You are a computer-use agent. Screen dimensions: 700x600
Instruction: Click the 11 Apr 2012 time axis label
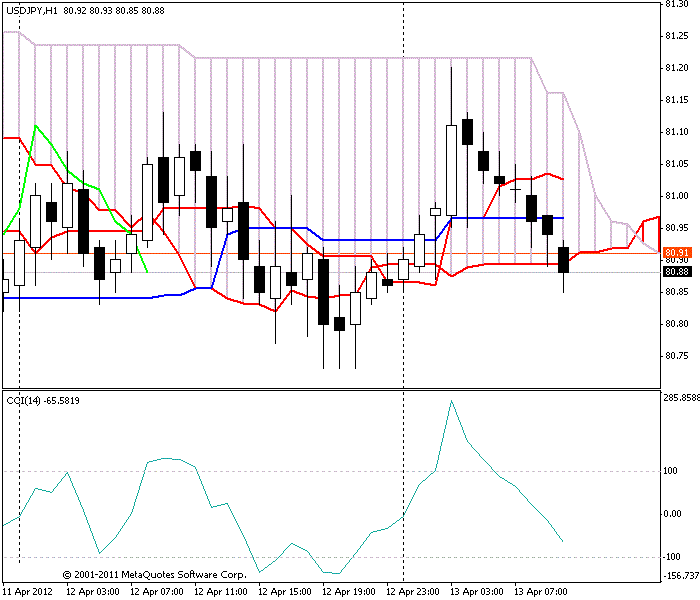pyautogui.click(x=27, y=592)
